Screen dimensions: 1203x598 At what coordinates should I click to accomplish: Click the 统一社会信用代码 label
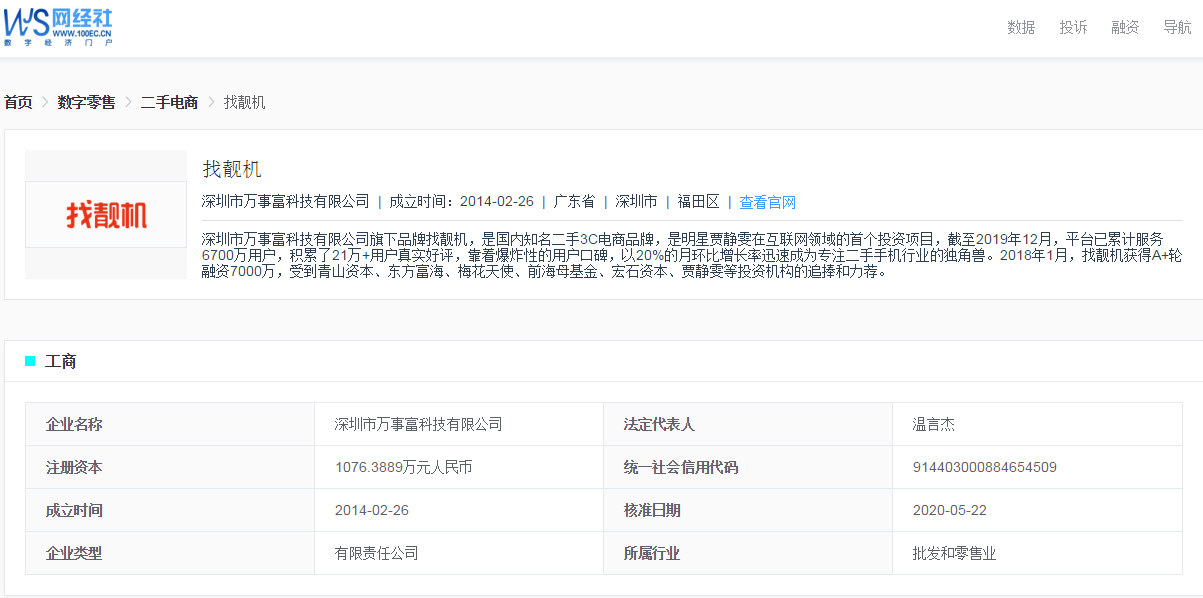[x=681, y=467]
